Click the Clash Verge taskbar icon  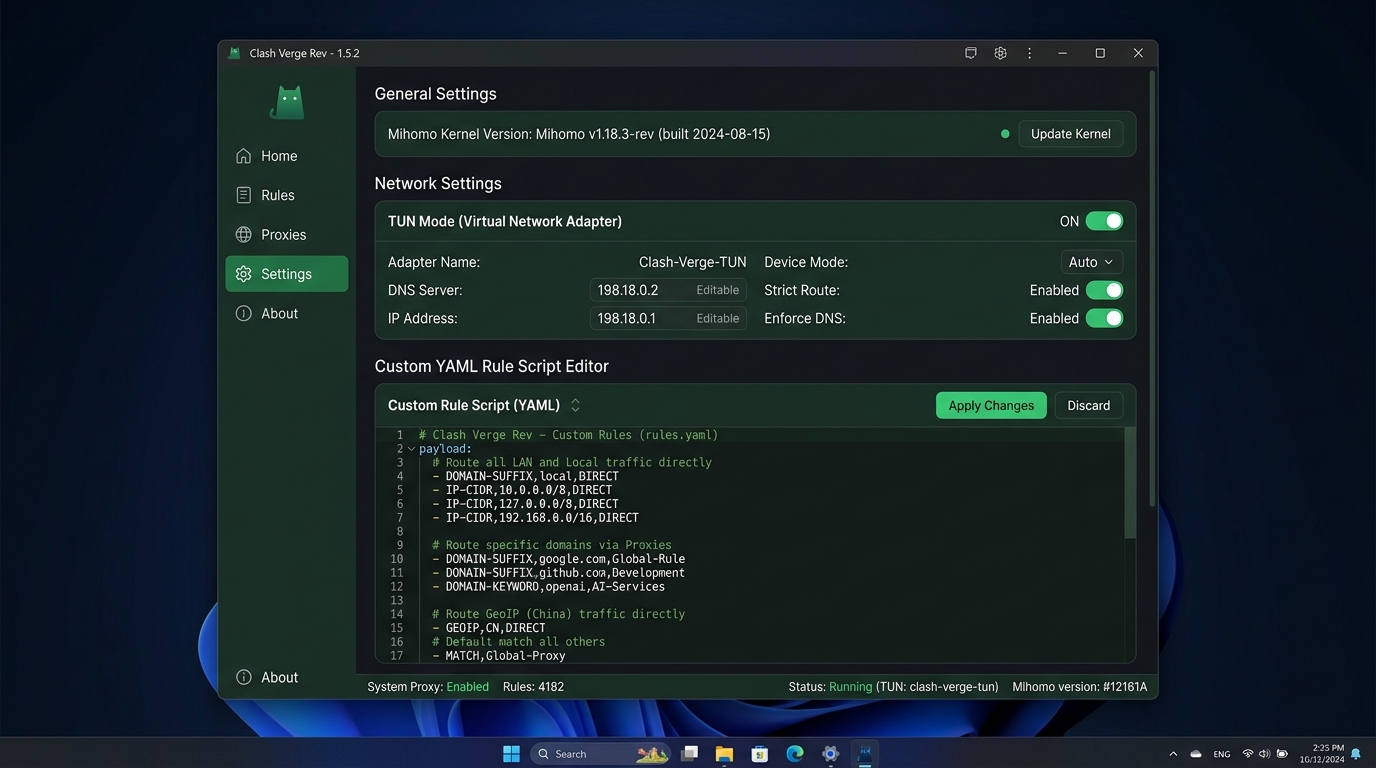point(865,754)
